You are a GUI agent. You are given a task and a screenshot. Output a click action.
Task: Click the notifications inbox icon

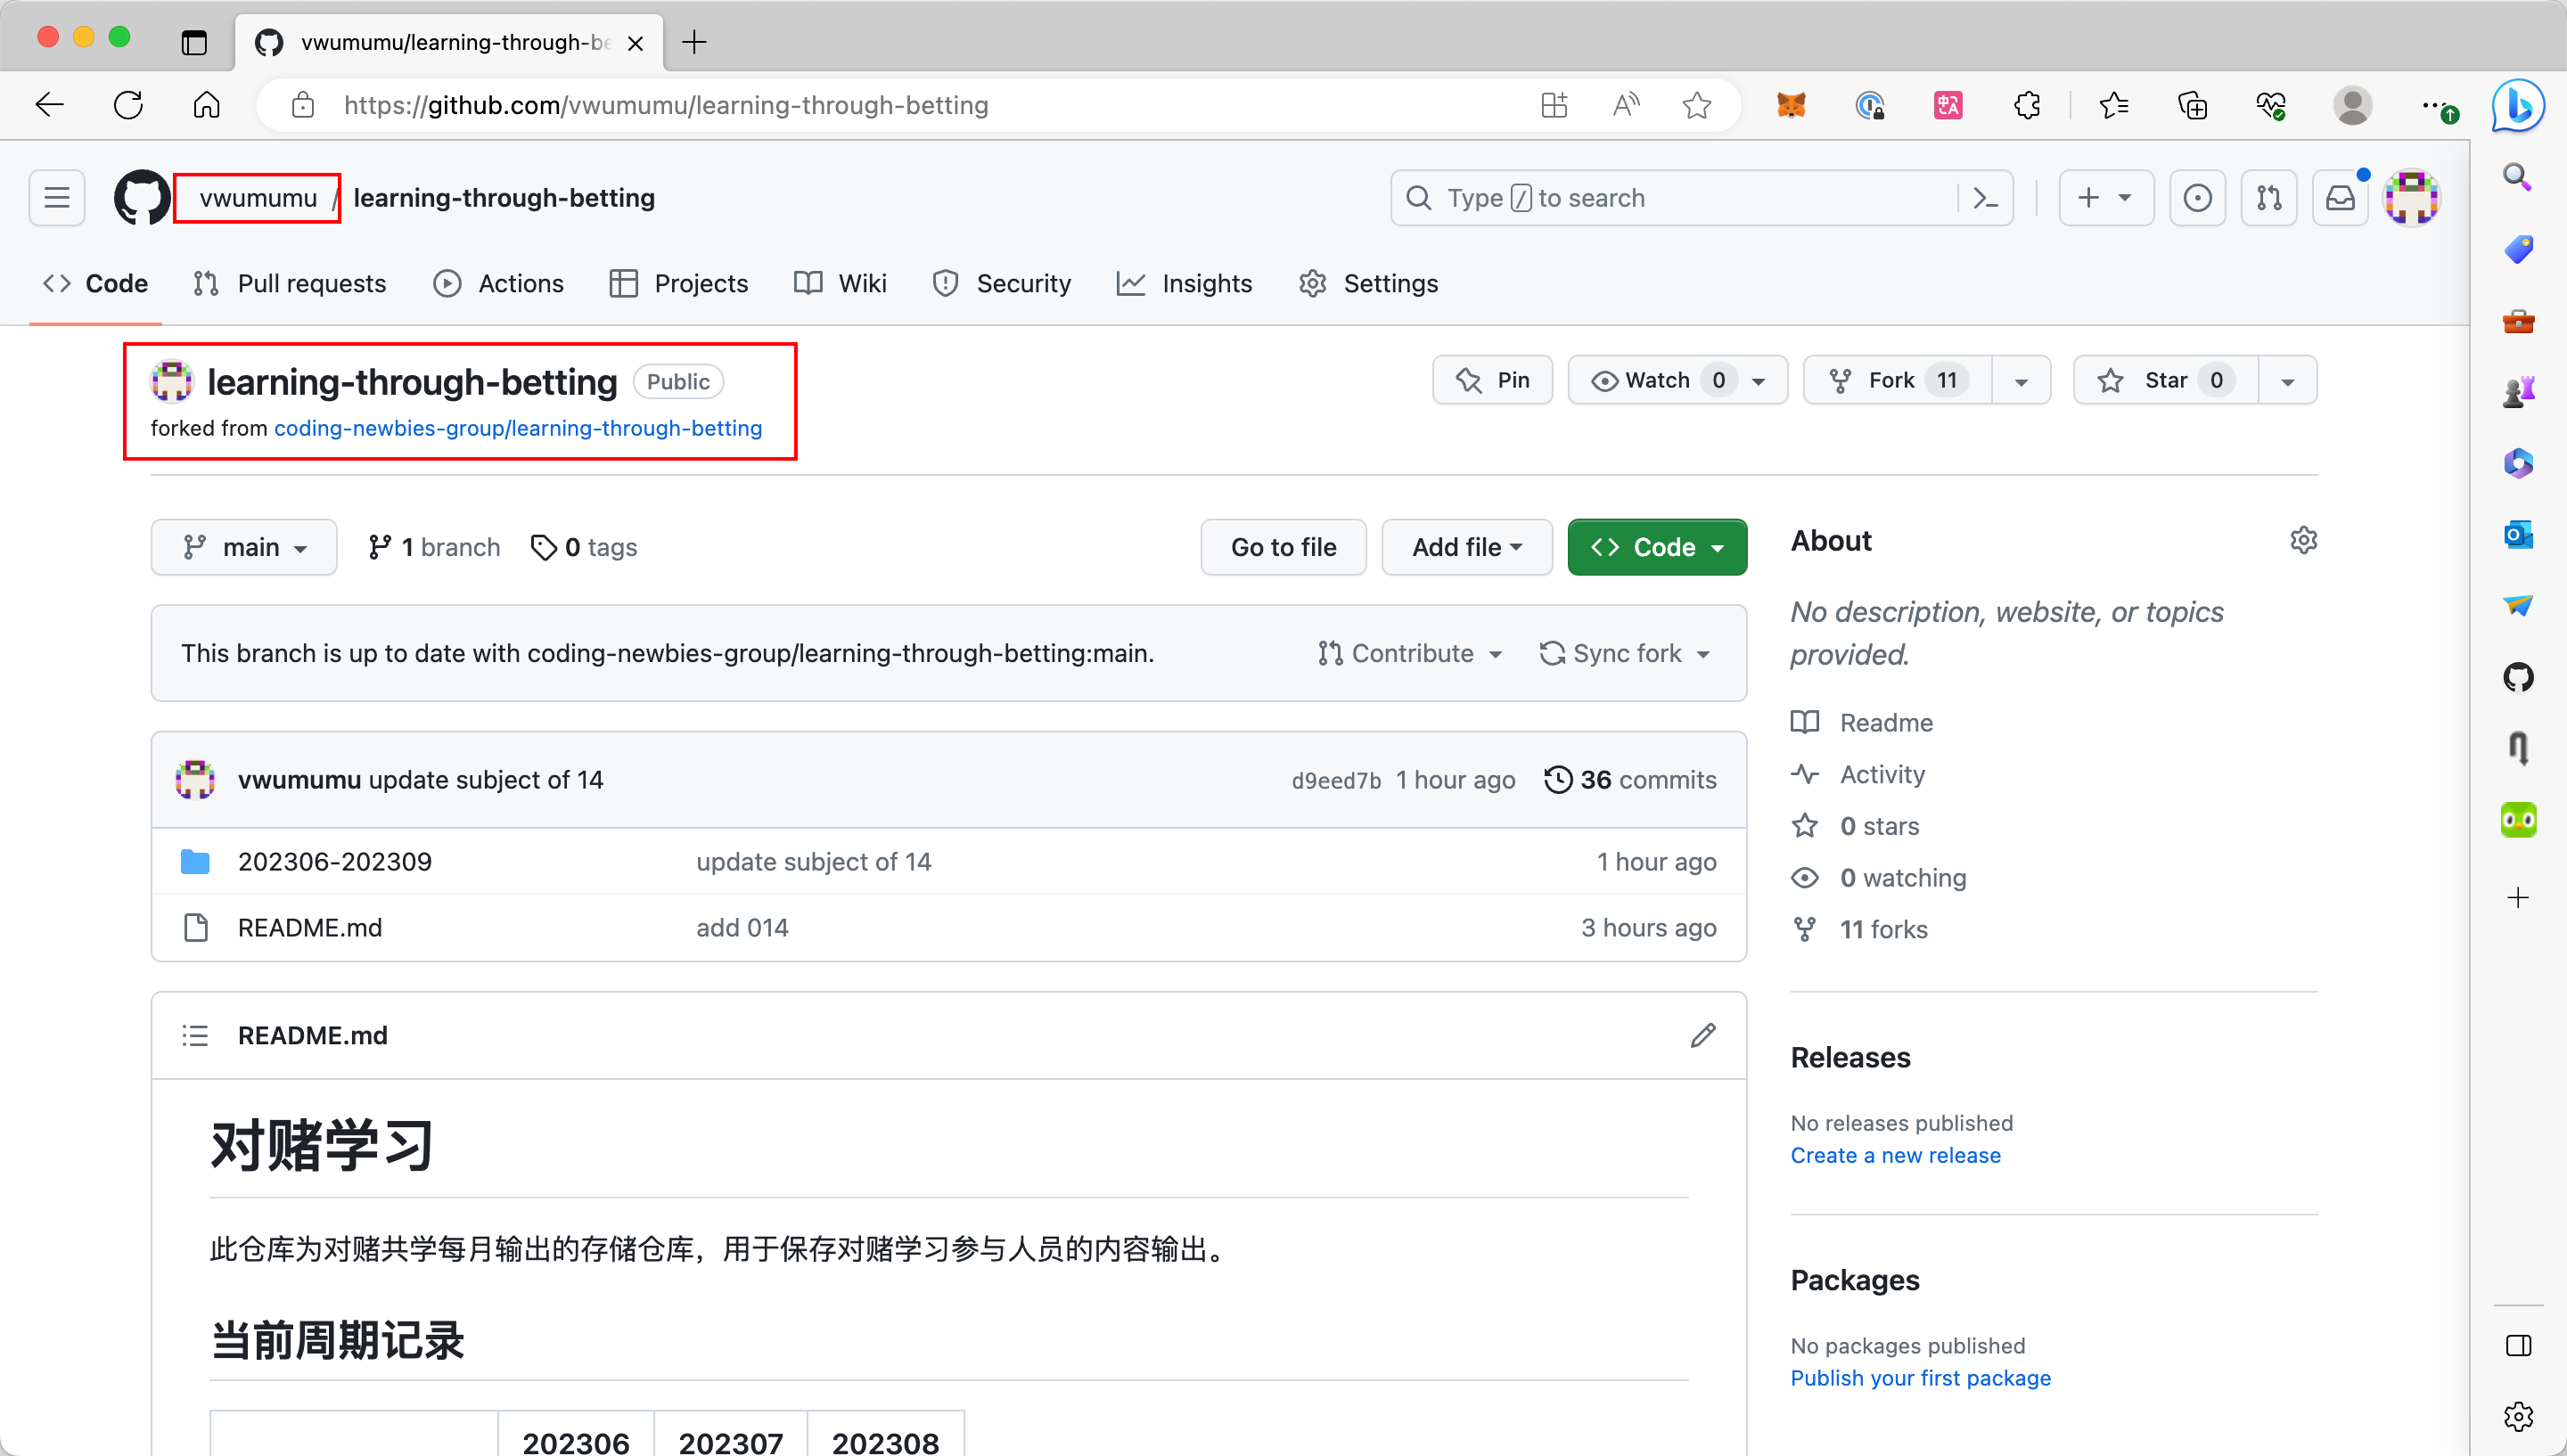tap(2340, 198)
